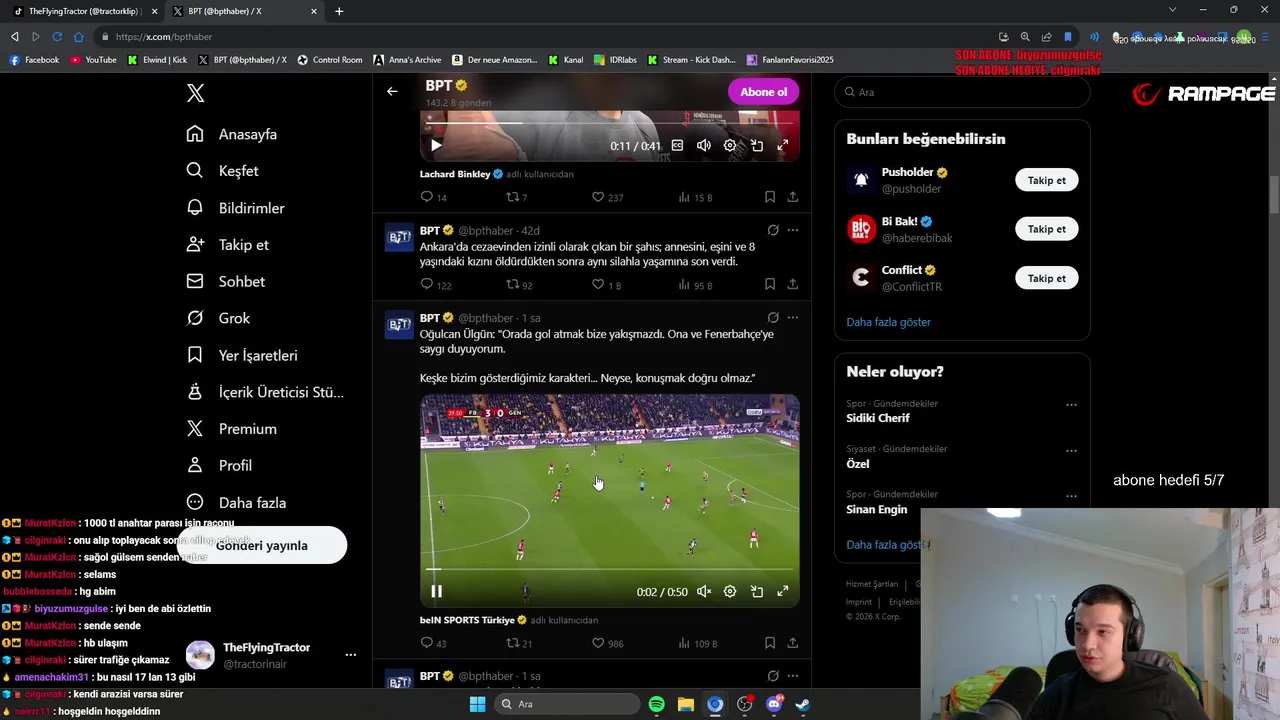Go back with profile header arrow
The image size is (1280, 720).
pyautogui.click(x=392, y=91)
